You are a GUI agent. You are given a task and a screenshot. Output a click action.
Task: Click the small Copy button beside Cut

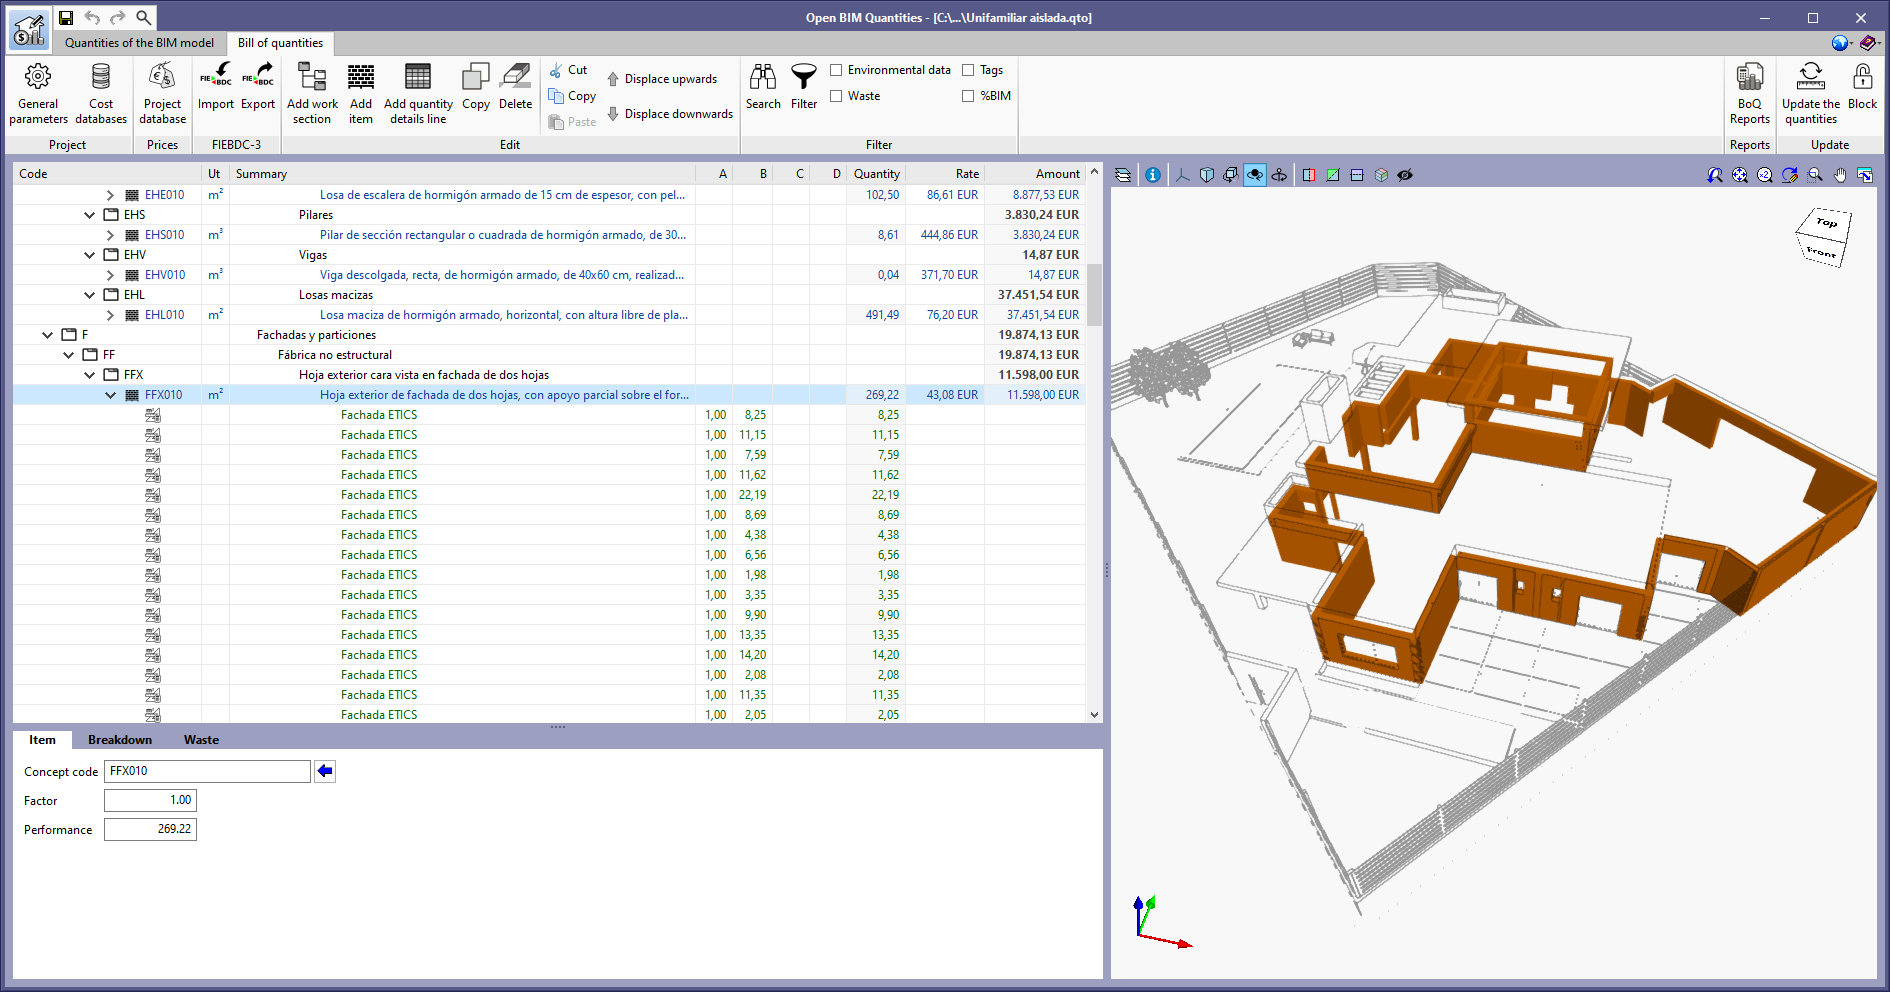(572, 96)
